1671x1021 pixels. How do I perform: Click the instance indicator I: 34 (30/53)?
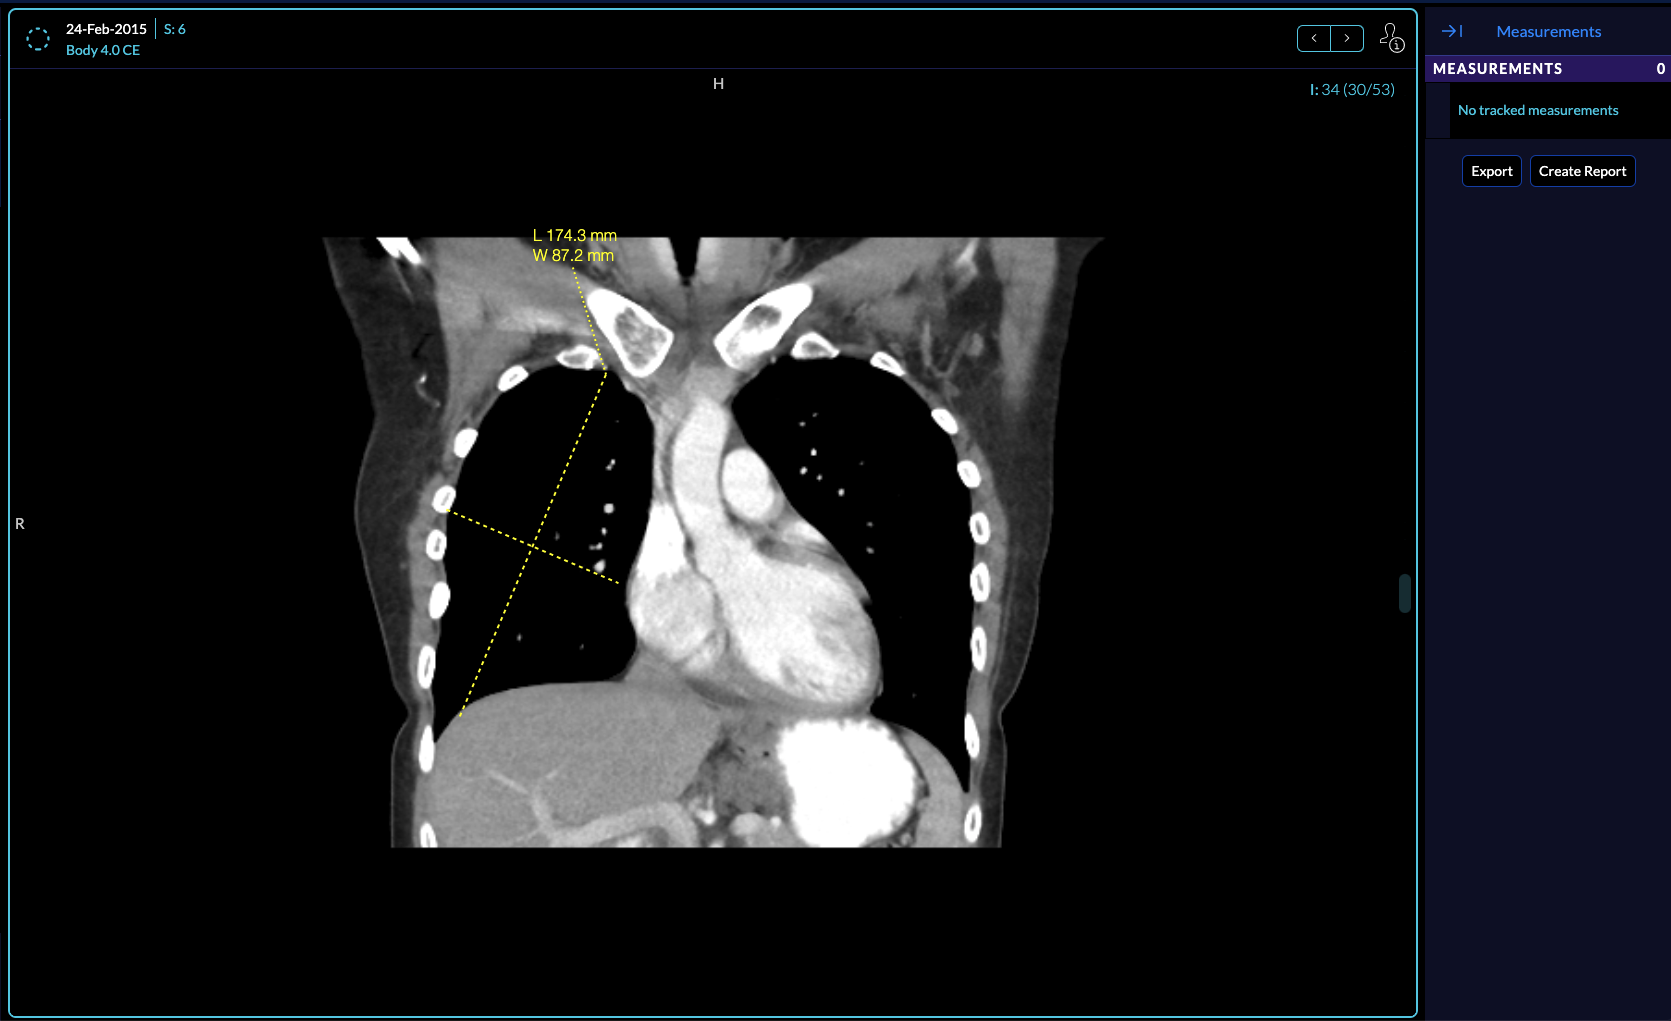[x=1351, y=90]
